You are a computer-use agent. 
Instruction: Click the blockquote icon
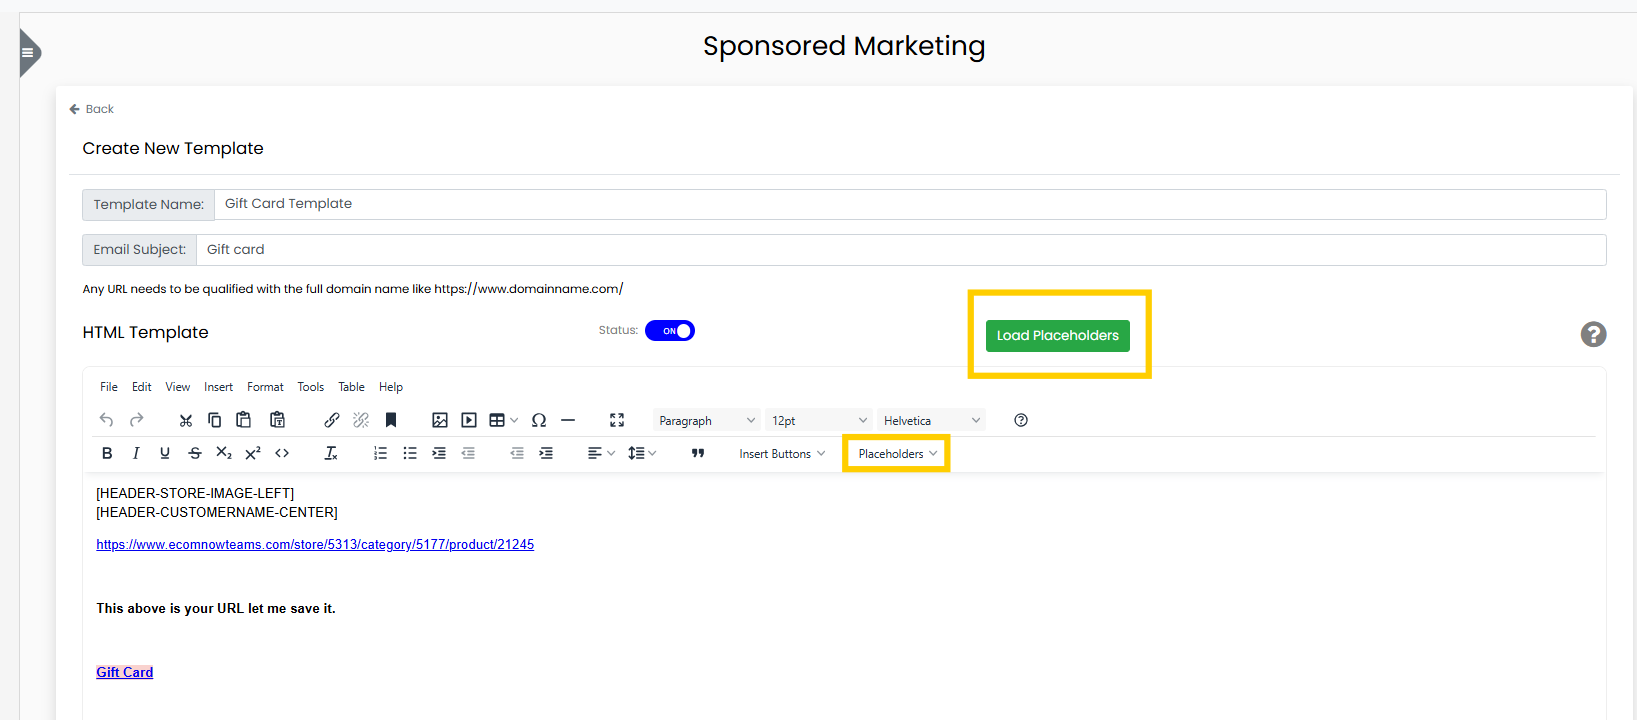698,453
